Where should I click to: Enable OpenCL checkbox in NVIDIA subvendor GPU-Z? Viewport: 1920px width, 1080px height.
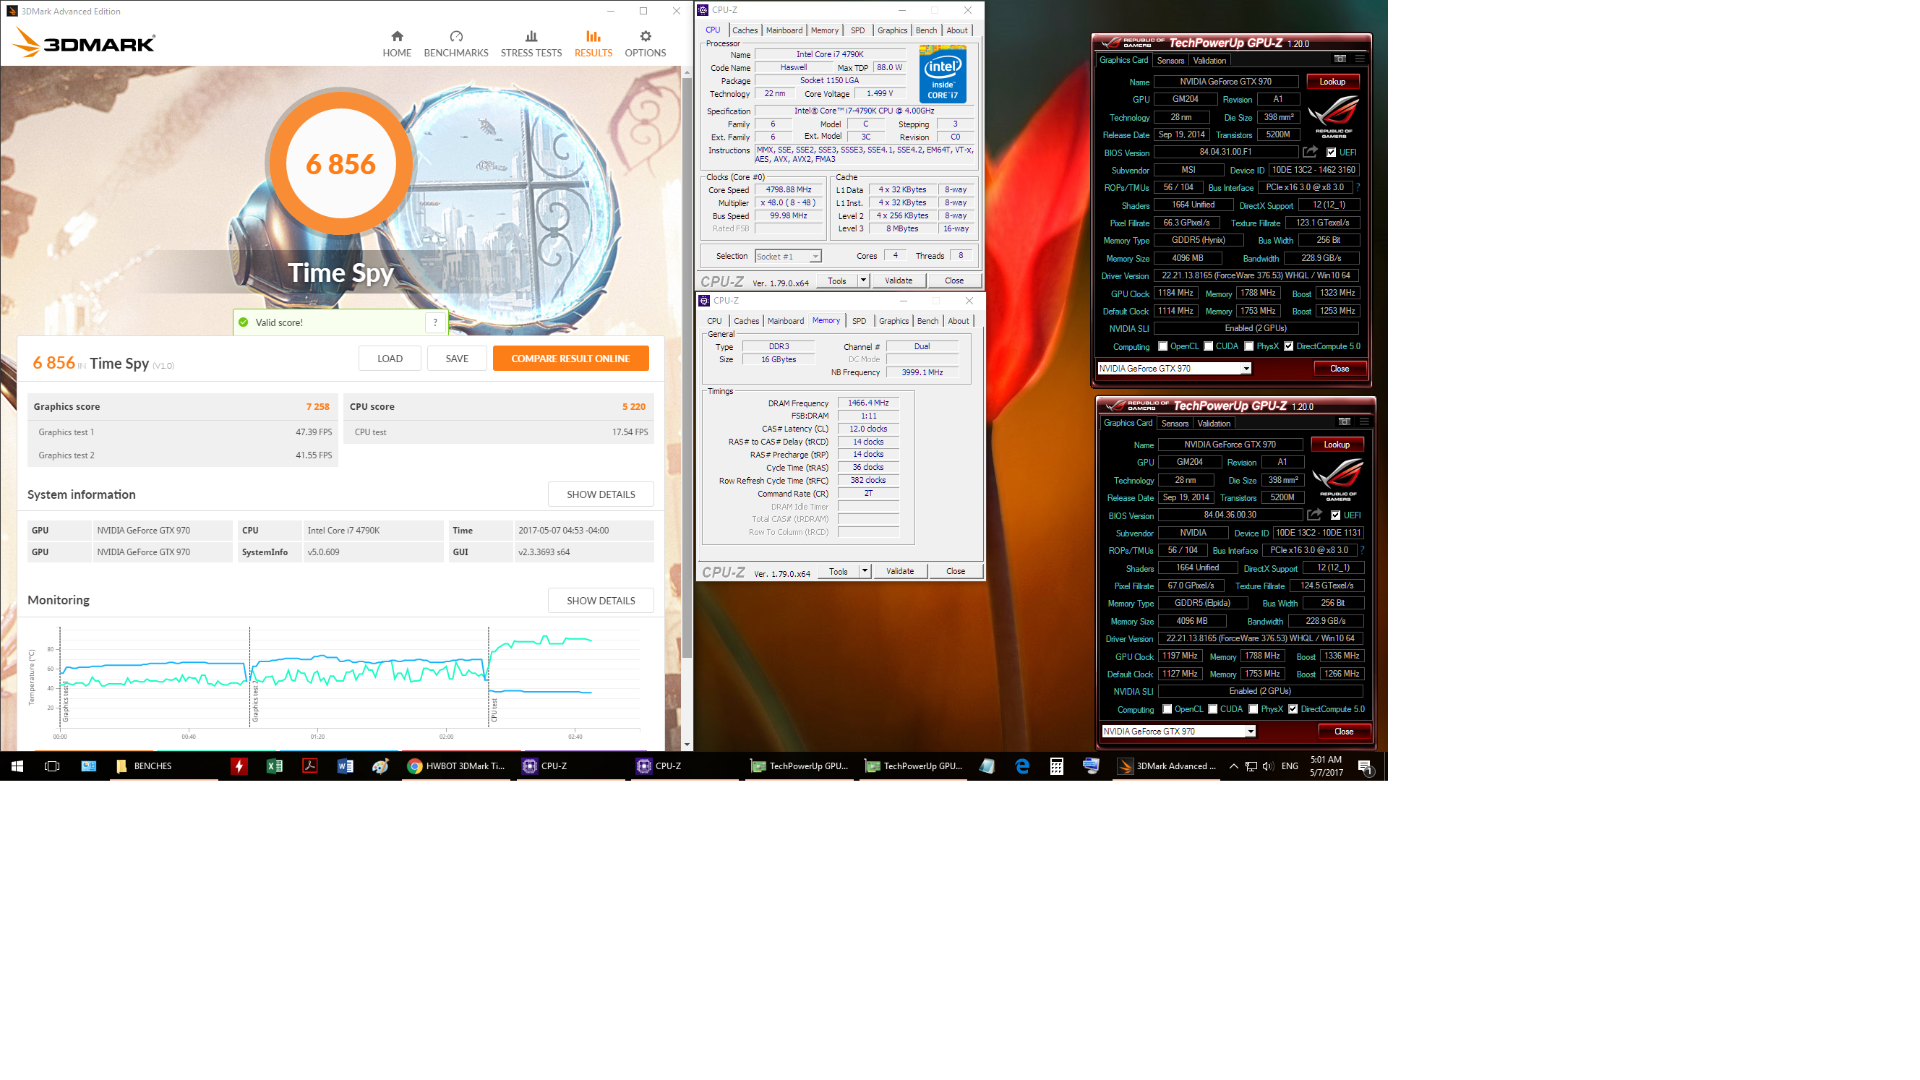point(1167,709)
